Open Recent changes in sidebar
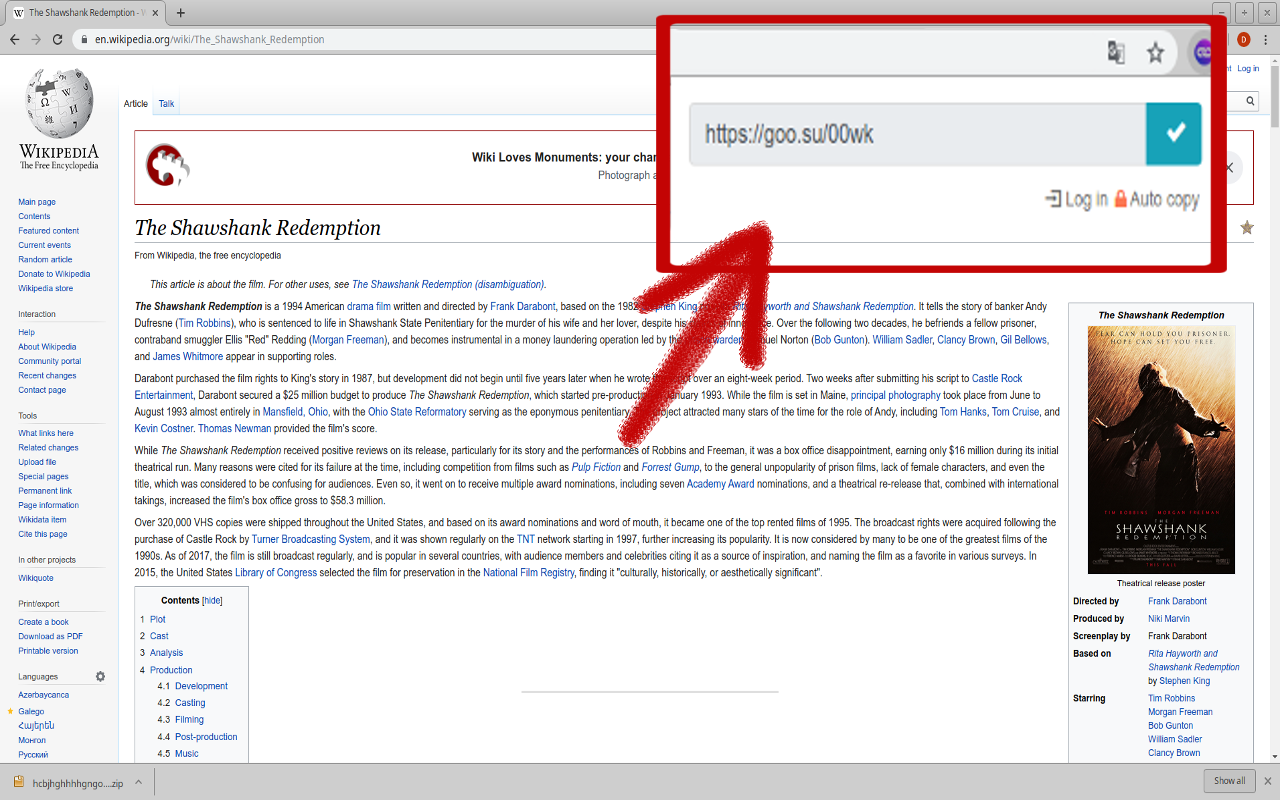The height and width of the screenshot is (800, 1280). point(47,376)
